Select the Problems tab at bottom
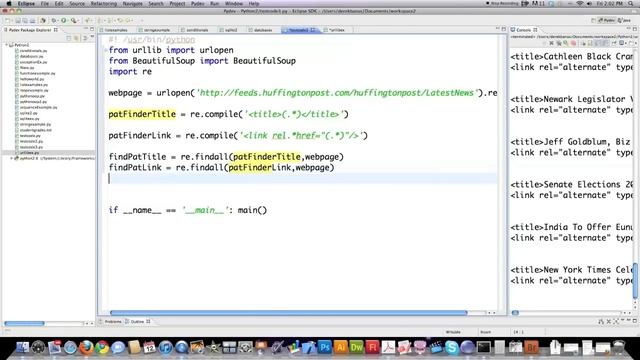Screen dimensions: 640x360 tap(111, 322)
